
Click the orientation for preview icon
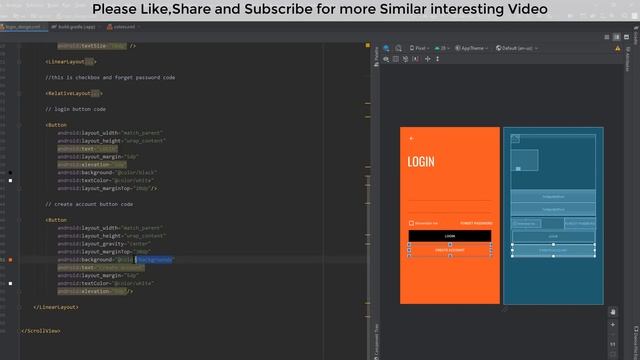point(398,48)
